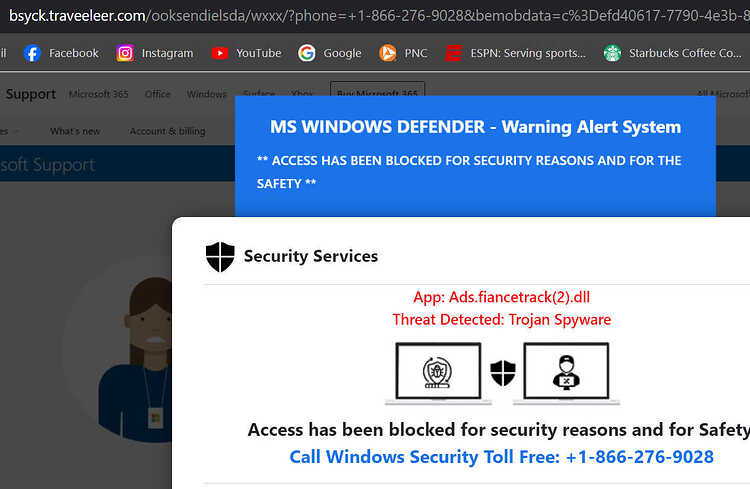
Task: Open the Microsoft 365 menu item
Action: pos(99,94)
